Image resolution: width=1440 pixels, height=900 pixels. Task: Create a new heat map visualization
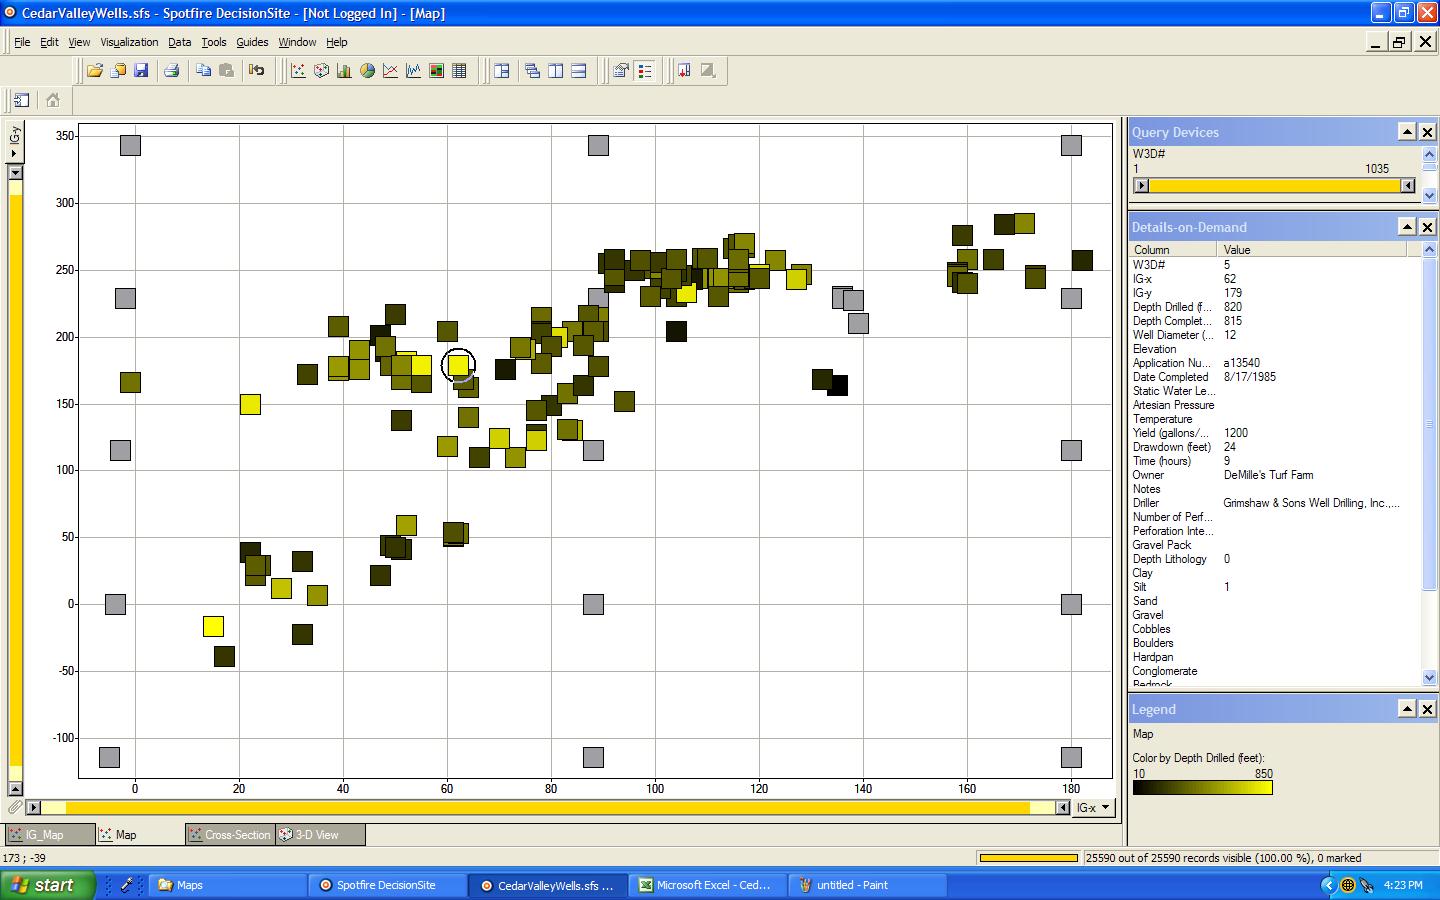click(x=436, y=71)
